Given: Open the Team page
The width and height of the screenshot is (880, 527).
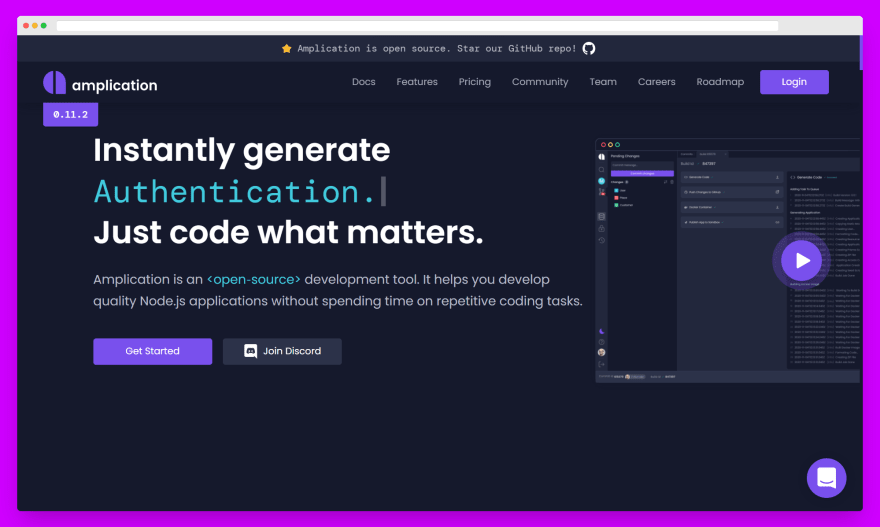Looking at the screenshot, I should click(603, 82).
